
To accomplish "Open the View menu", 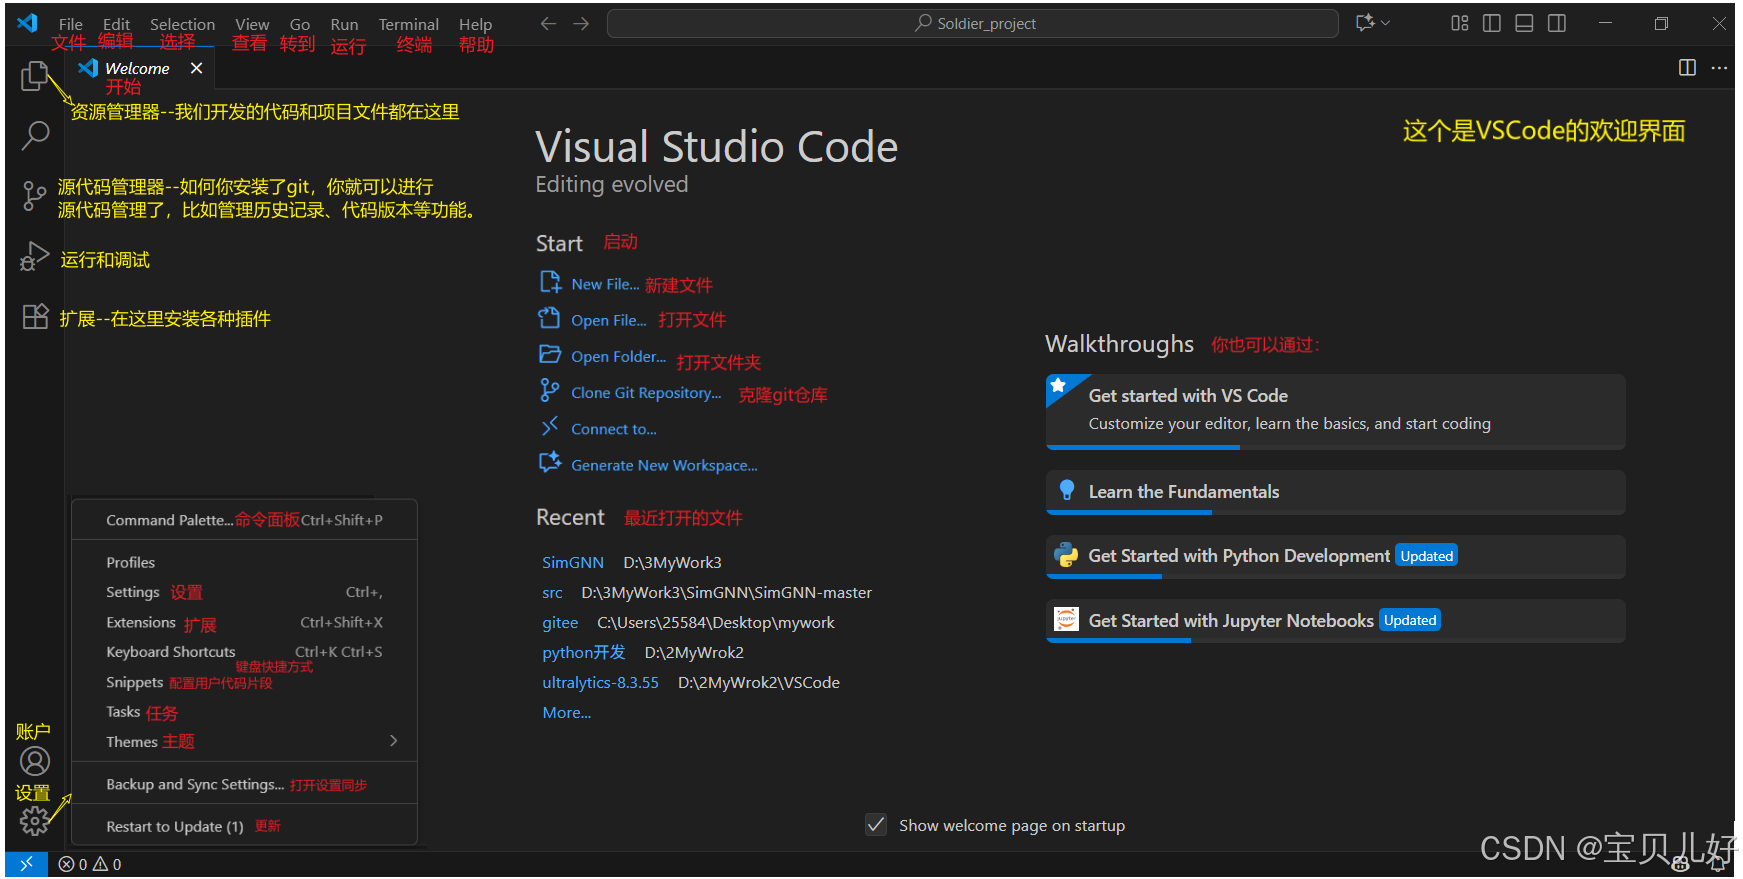I will (x=252, y=24).
